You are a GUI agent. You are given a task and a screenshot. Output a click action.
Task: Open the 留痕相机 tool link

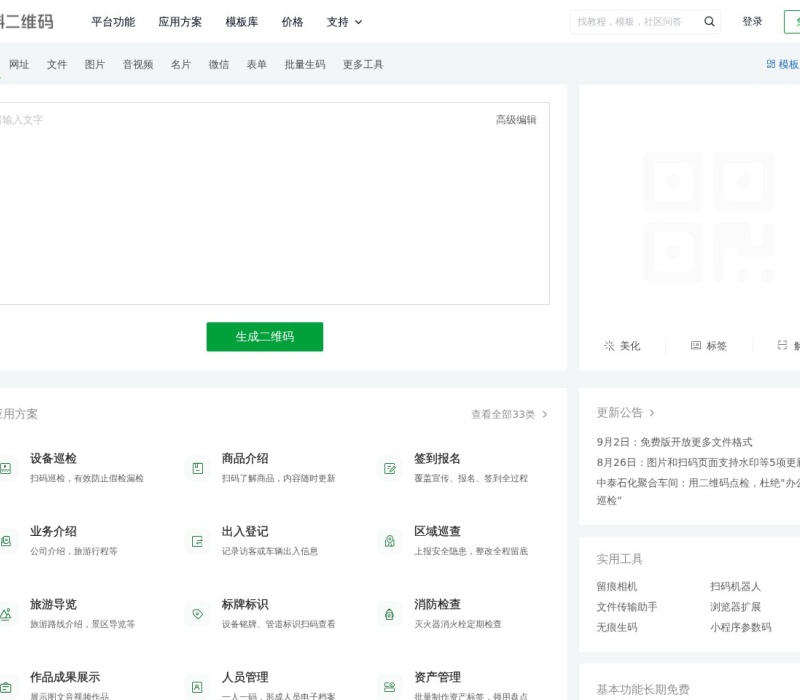pyautogui.click(x=617, y=586)
